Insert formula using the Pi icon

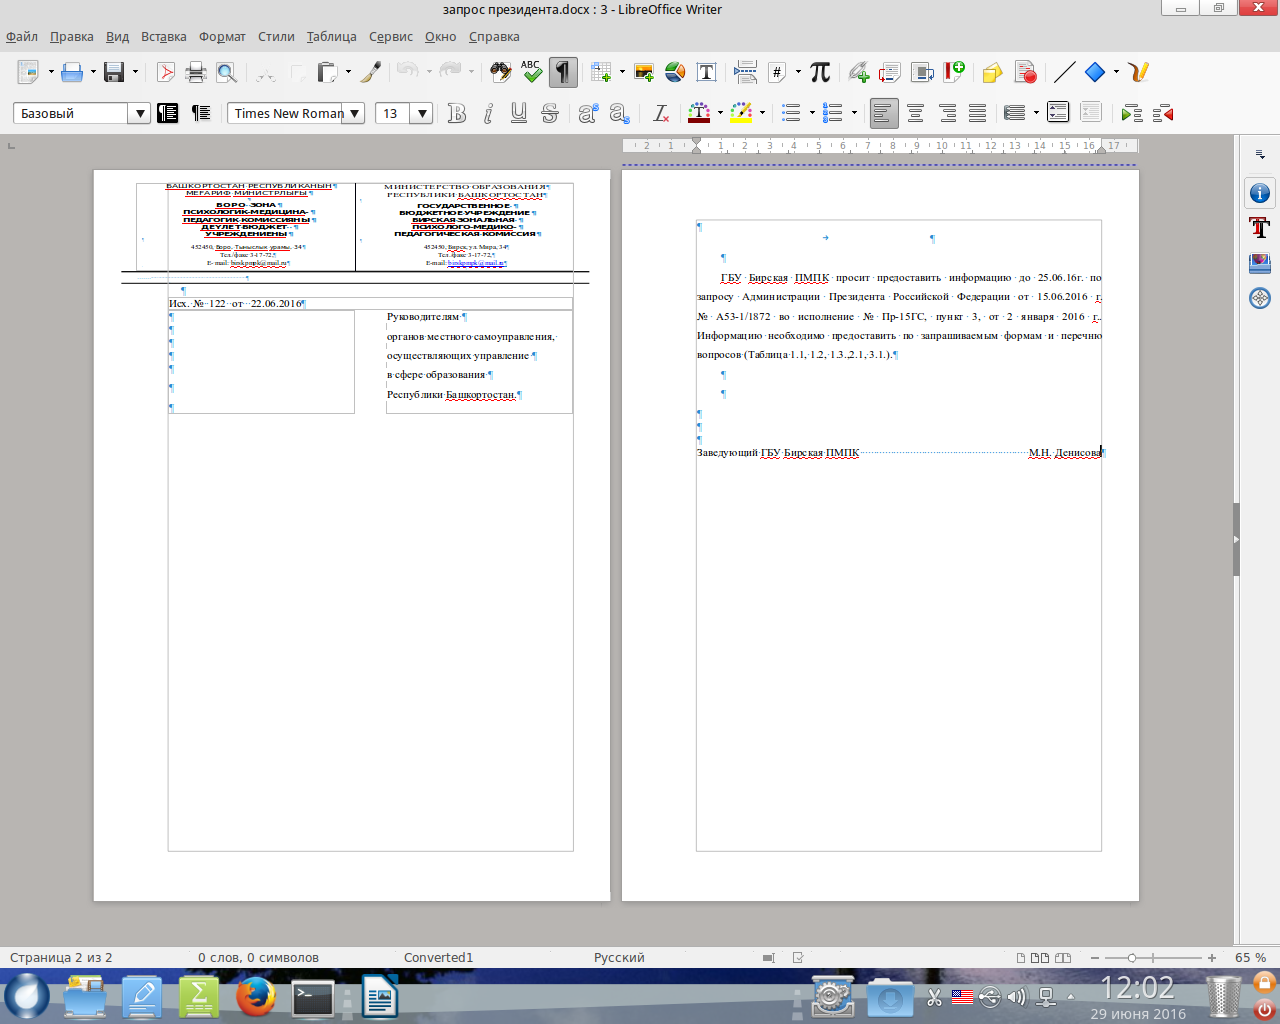tap(820, 72)
